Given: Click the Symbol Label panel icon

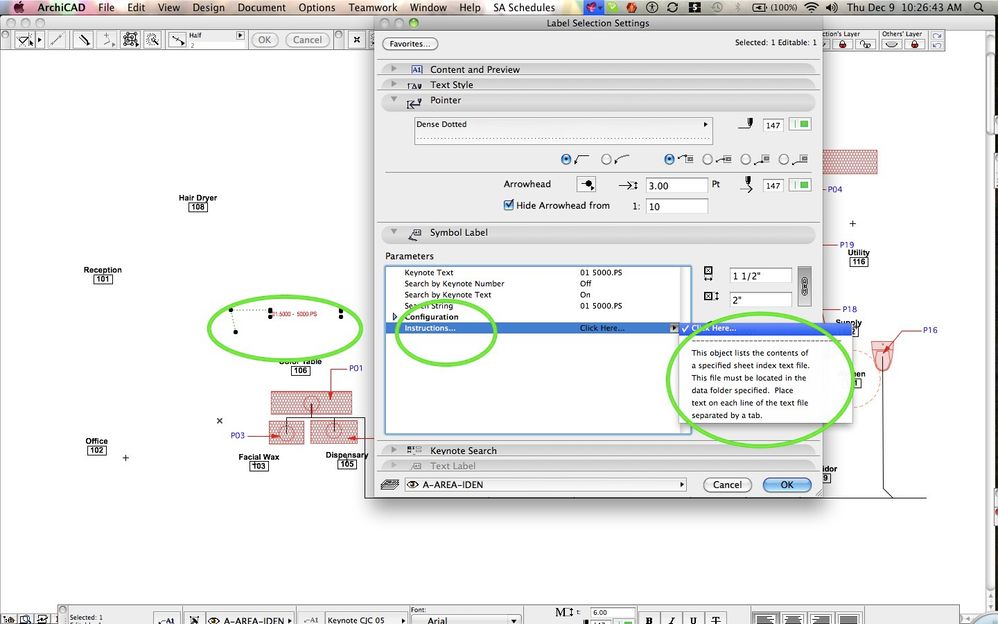Looking at the screenshot, I should [x=414, y=234].
